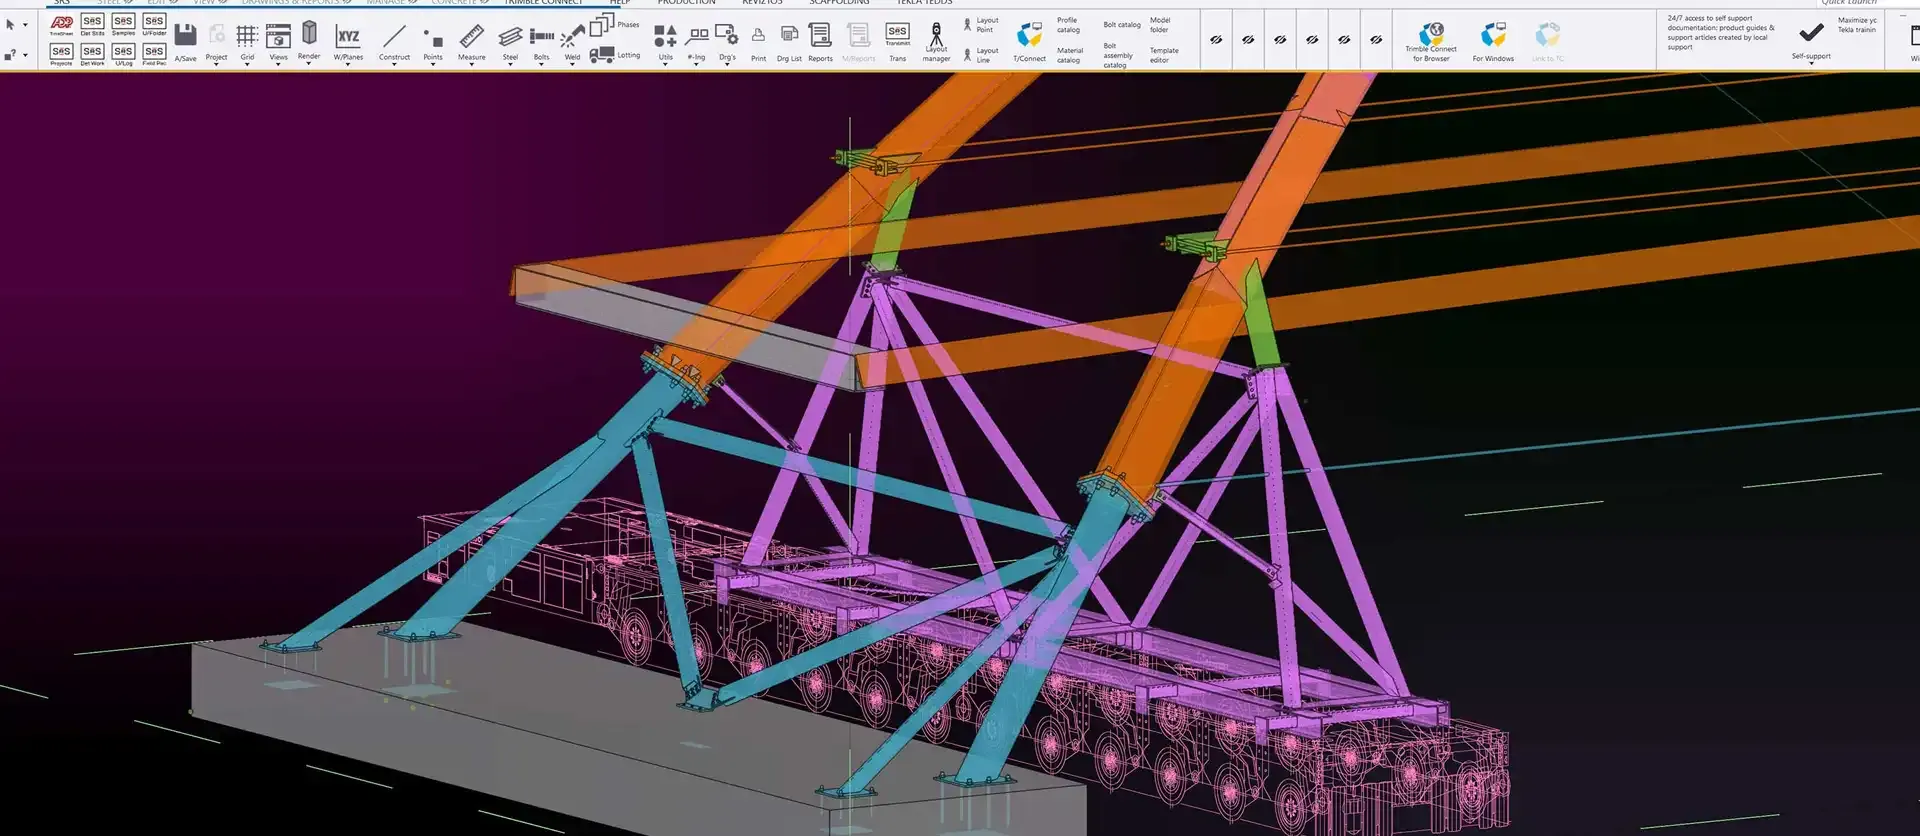This screenshot has width=1920, height=836.
Task: Select the Bolts tool icon
Action: coord(541,37)
